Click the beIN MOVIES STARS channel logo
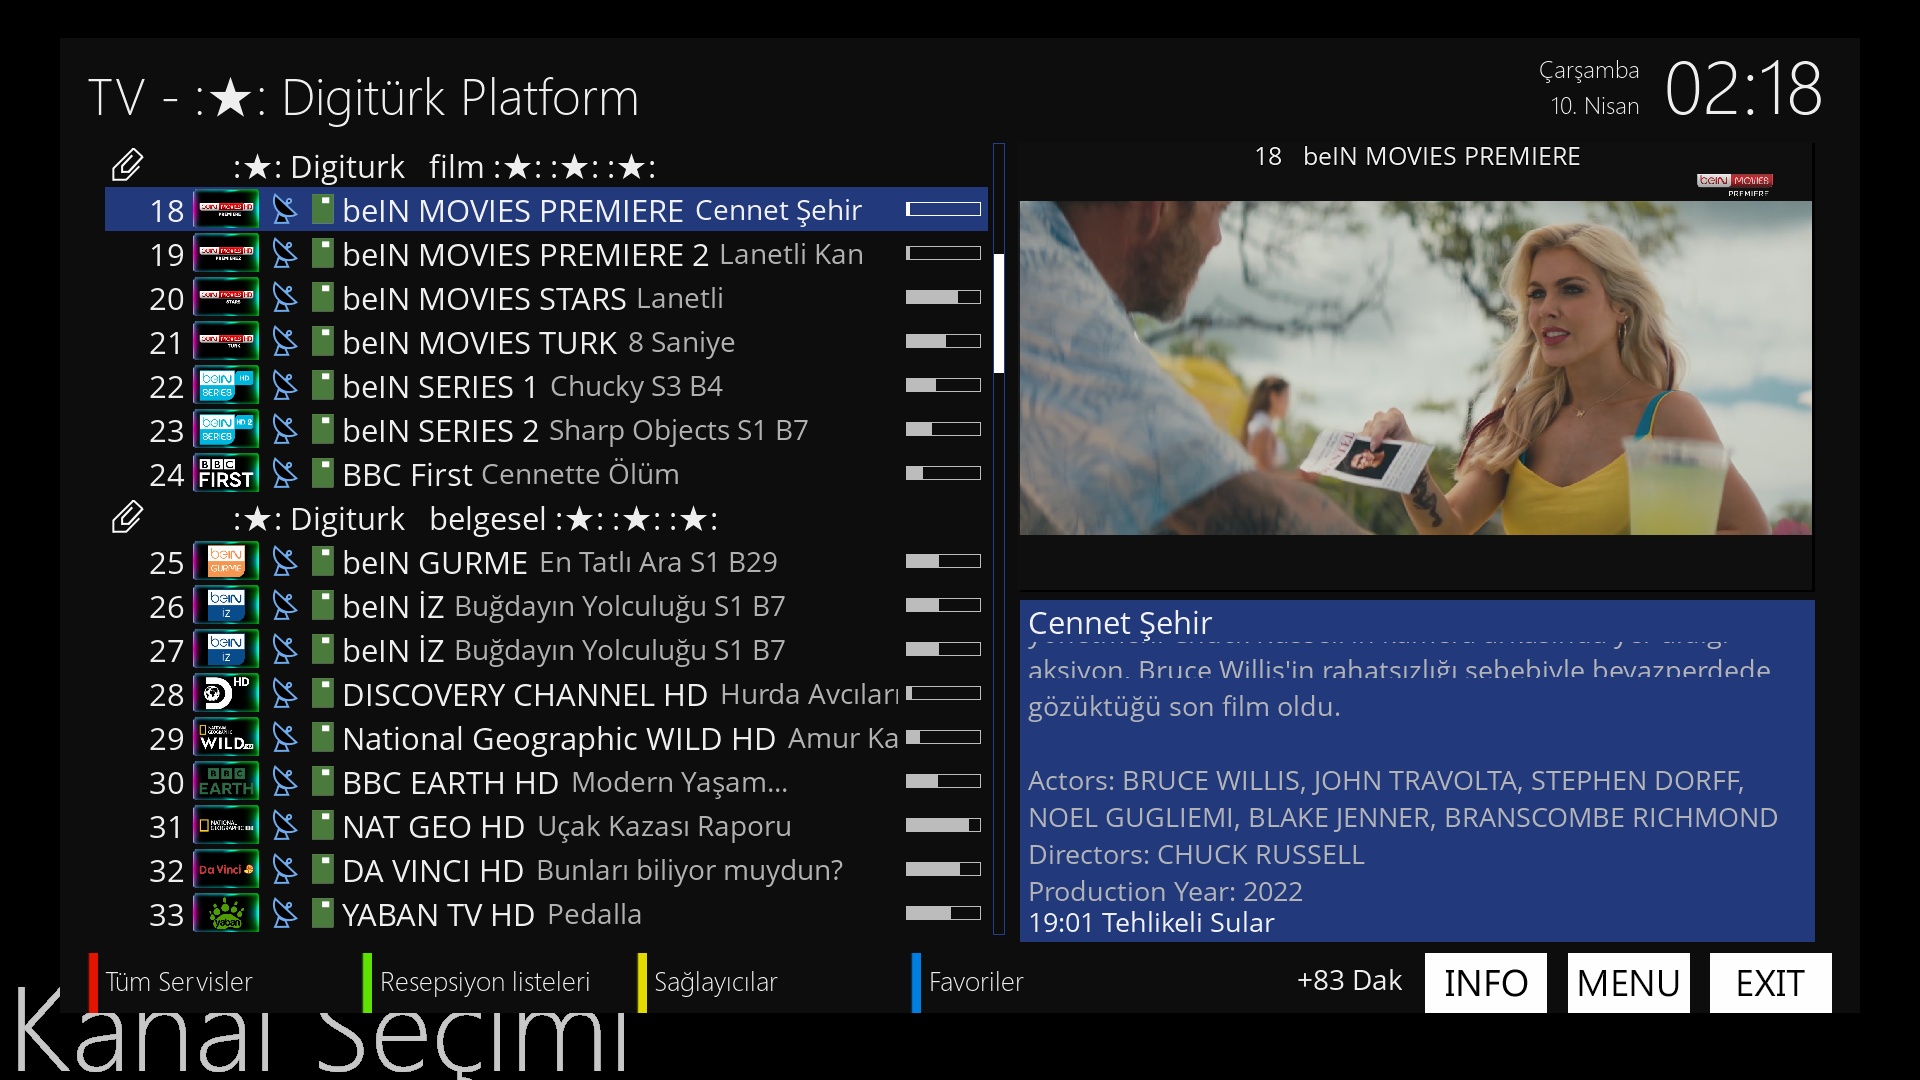The image size is (1920, 1080). 226,298
